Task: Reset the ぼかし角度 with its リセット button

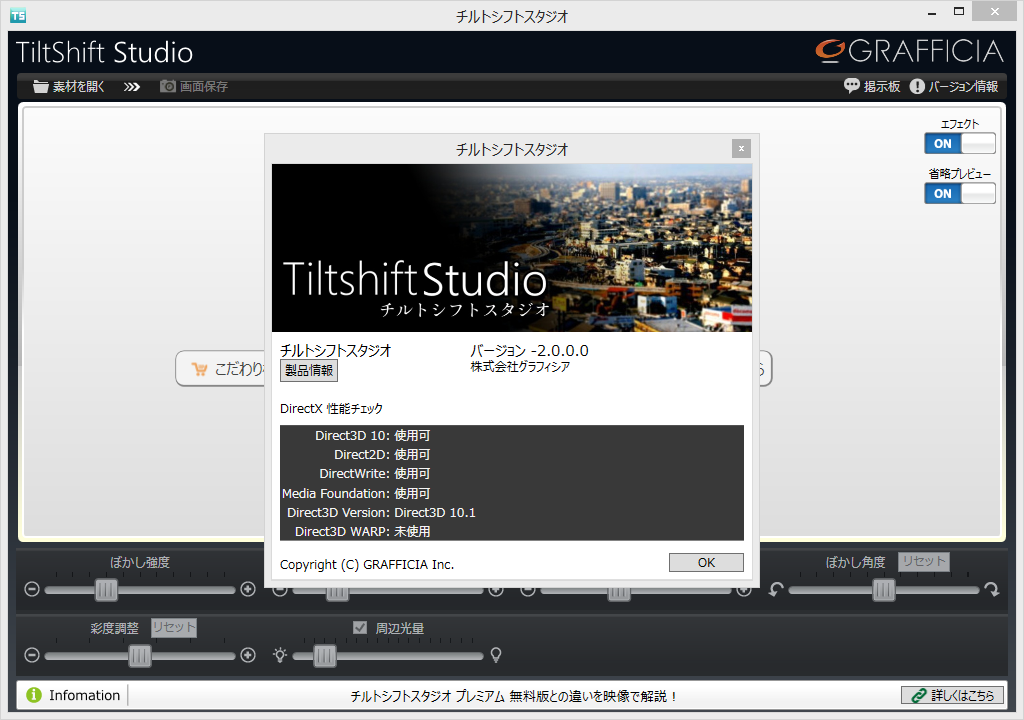Action: [923, 561]
